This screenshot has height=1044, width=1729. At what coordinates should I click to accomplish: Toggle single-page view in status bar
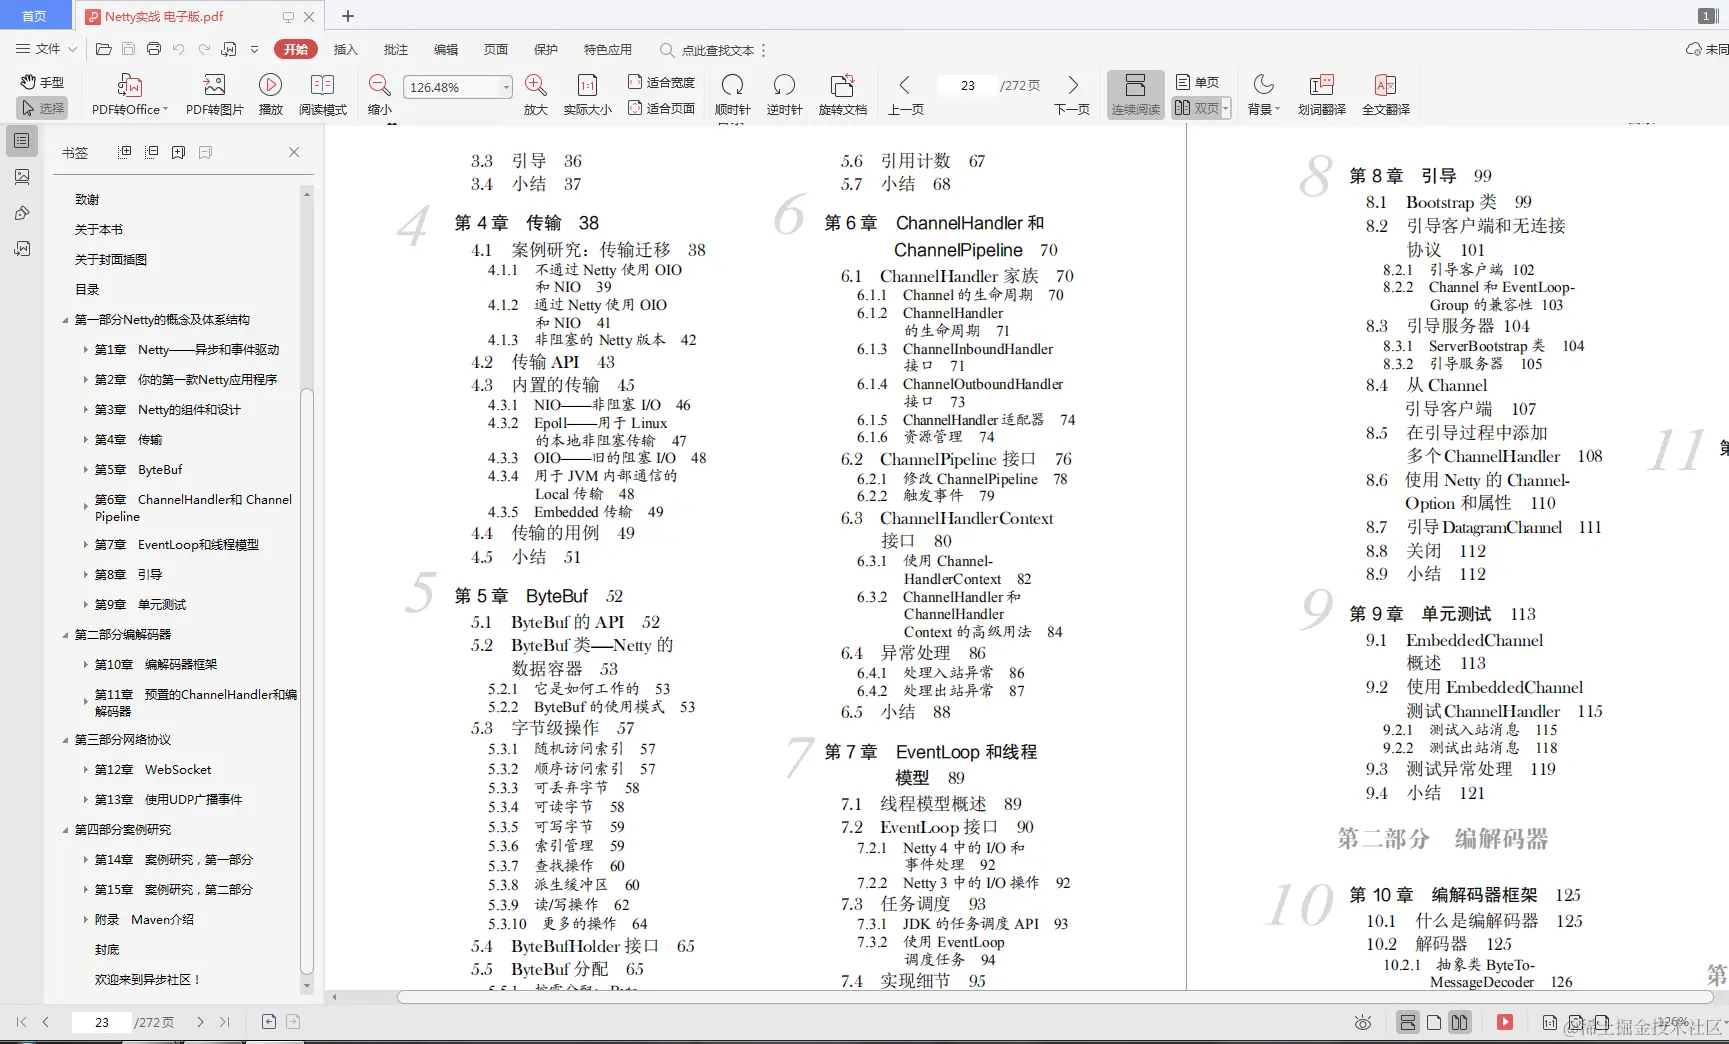(1433, 1022)
